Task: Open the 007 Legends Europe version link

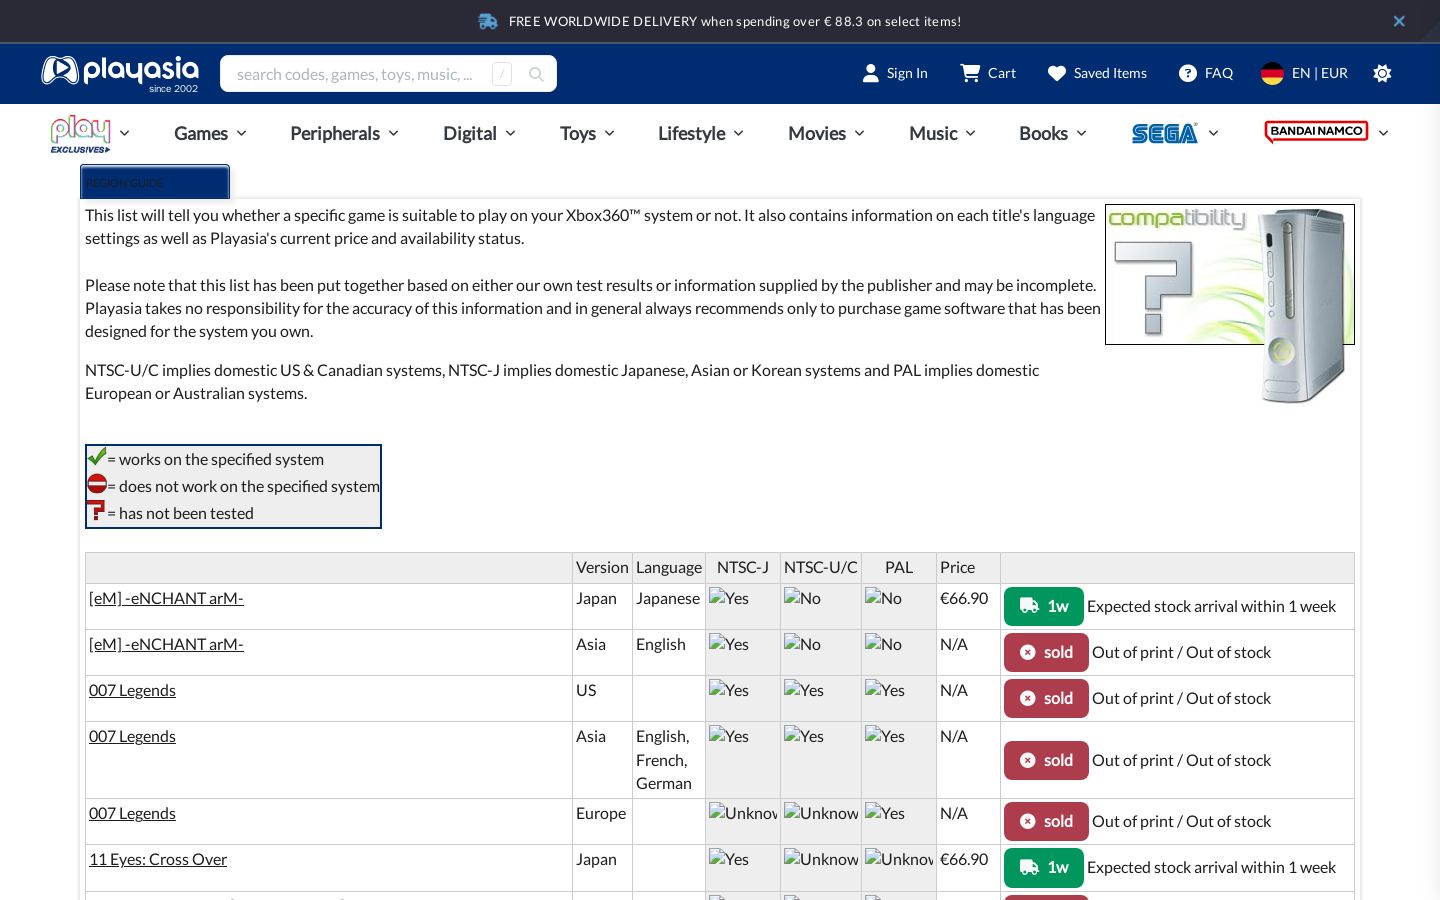Action: 132,813
